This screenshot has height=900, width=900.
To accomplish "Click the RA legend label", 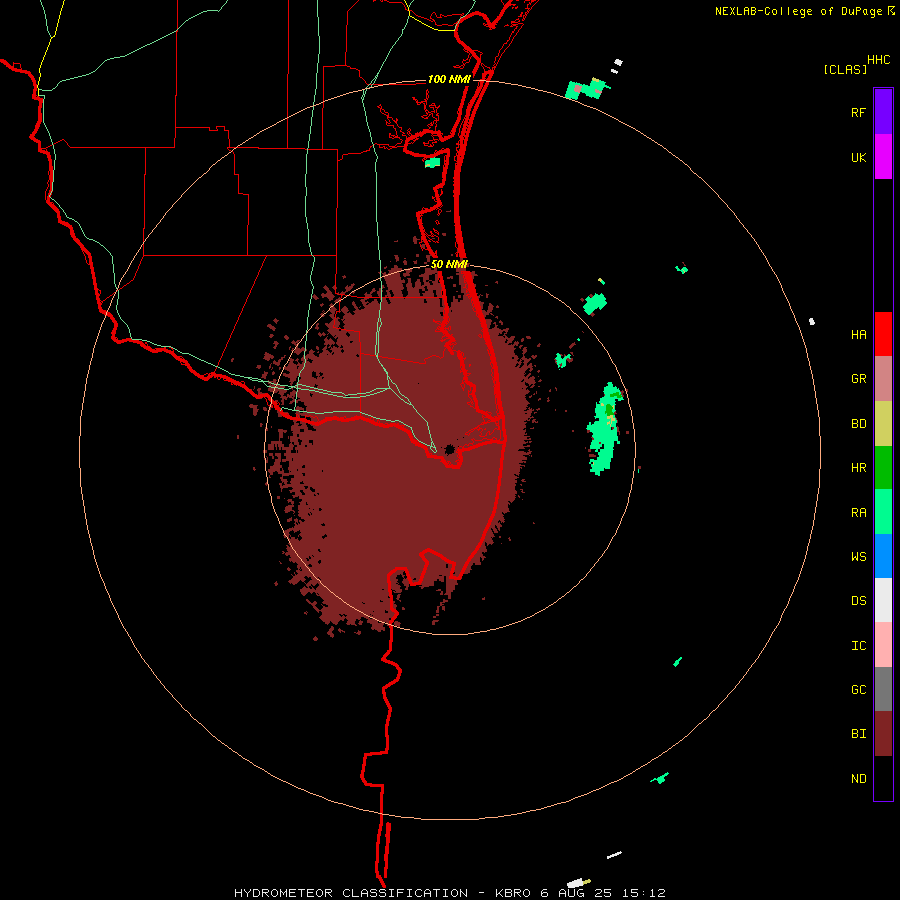I will click(x=858, y=513).
